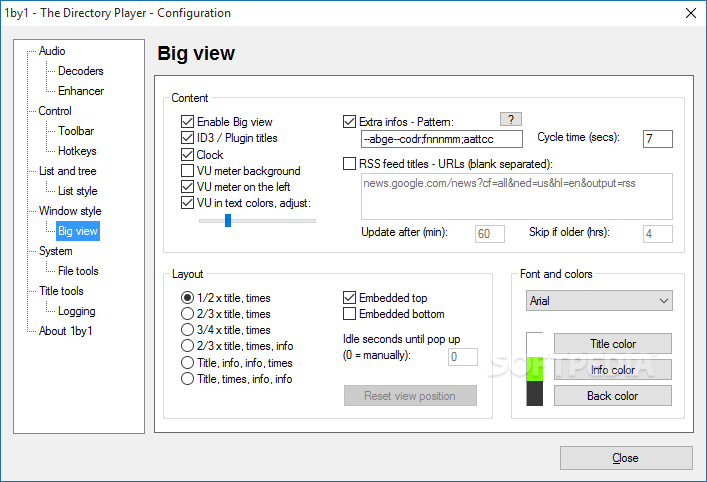Open About 1by1 page
Image resolution: width=707 pixels, height=482 pixels.
point(65,331)
